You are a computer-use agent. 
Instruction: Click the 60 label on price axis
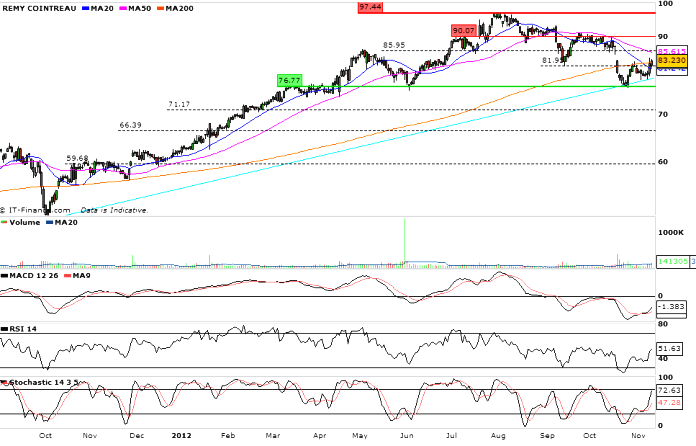coord(663,162)
